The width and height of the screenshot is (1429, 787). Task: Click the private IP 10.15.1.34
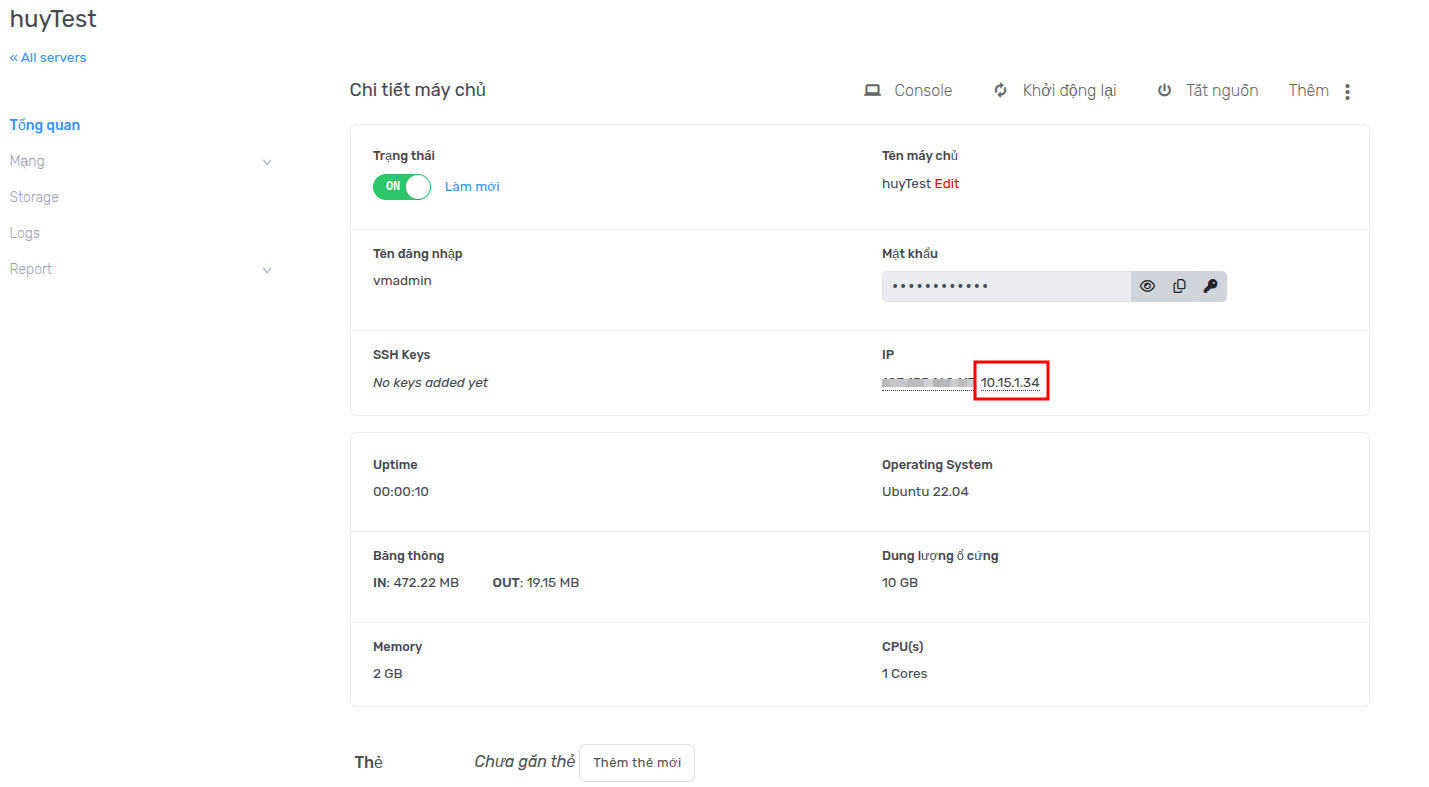1010,383
